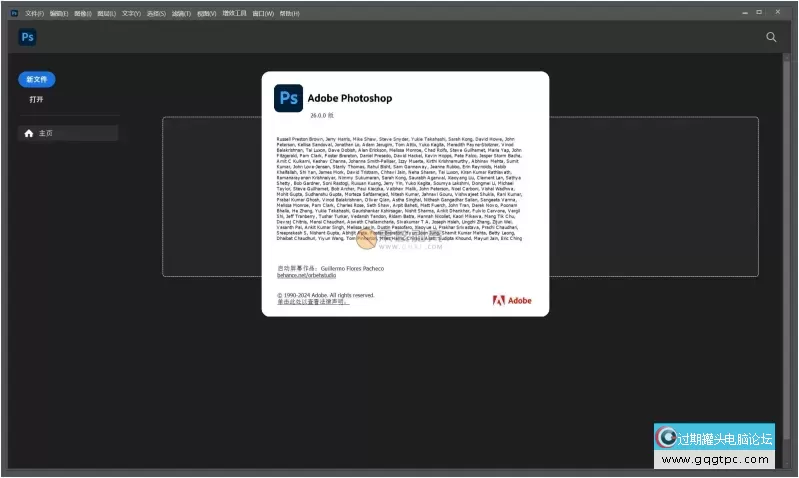Click the small Ps icon in the title bar

tap(14, 15)
